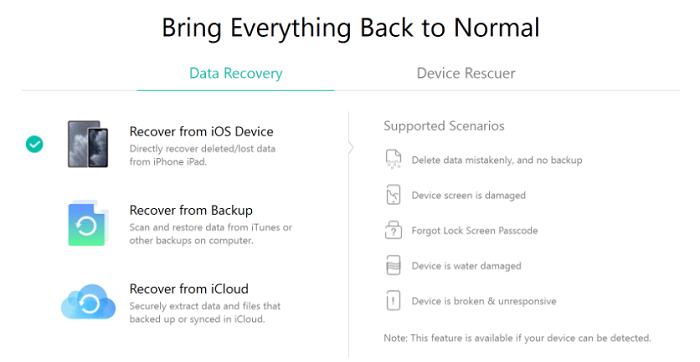Toggle the green checkmark beside iOS Device
This screenshot has width=700, height=362.
[x=34, y=144]
